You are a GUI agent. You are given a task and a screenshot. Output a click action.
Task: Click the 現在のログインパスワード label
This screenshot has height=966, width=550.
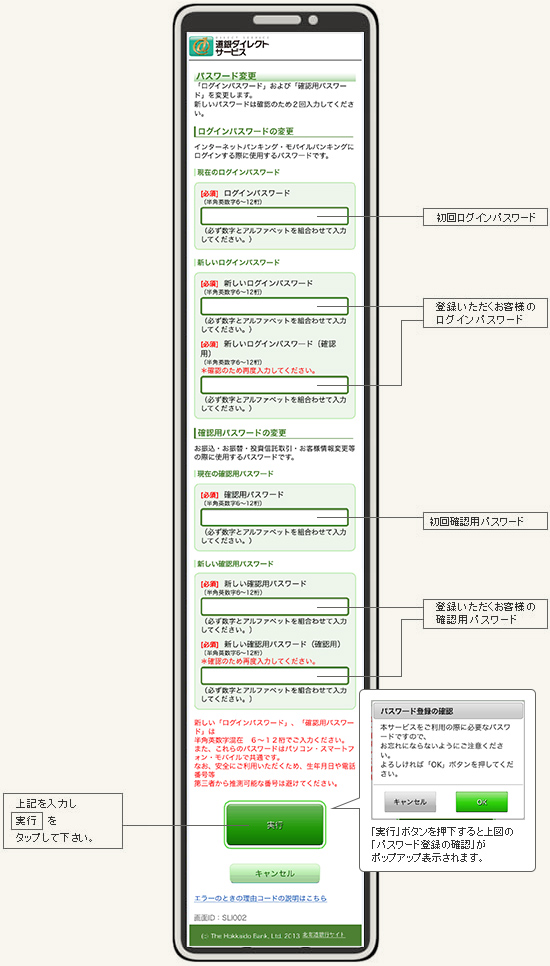point(238,172)
